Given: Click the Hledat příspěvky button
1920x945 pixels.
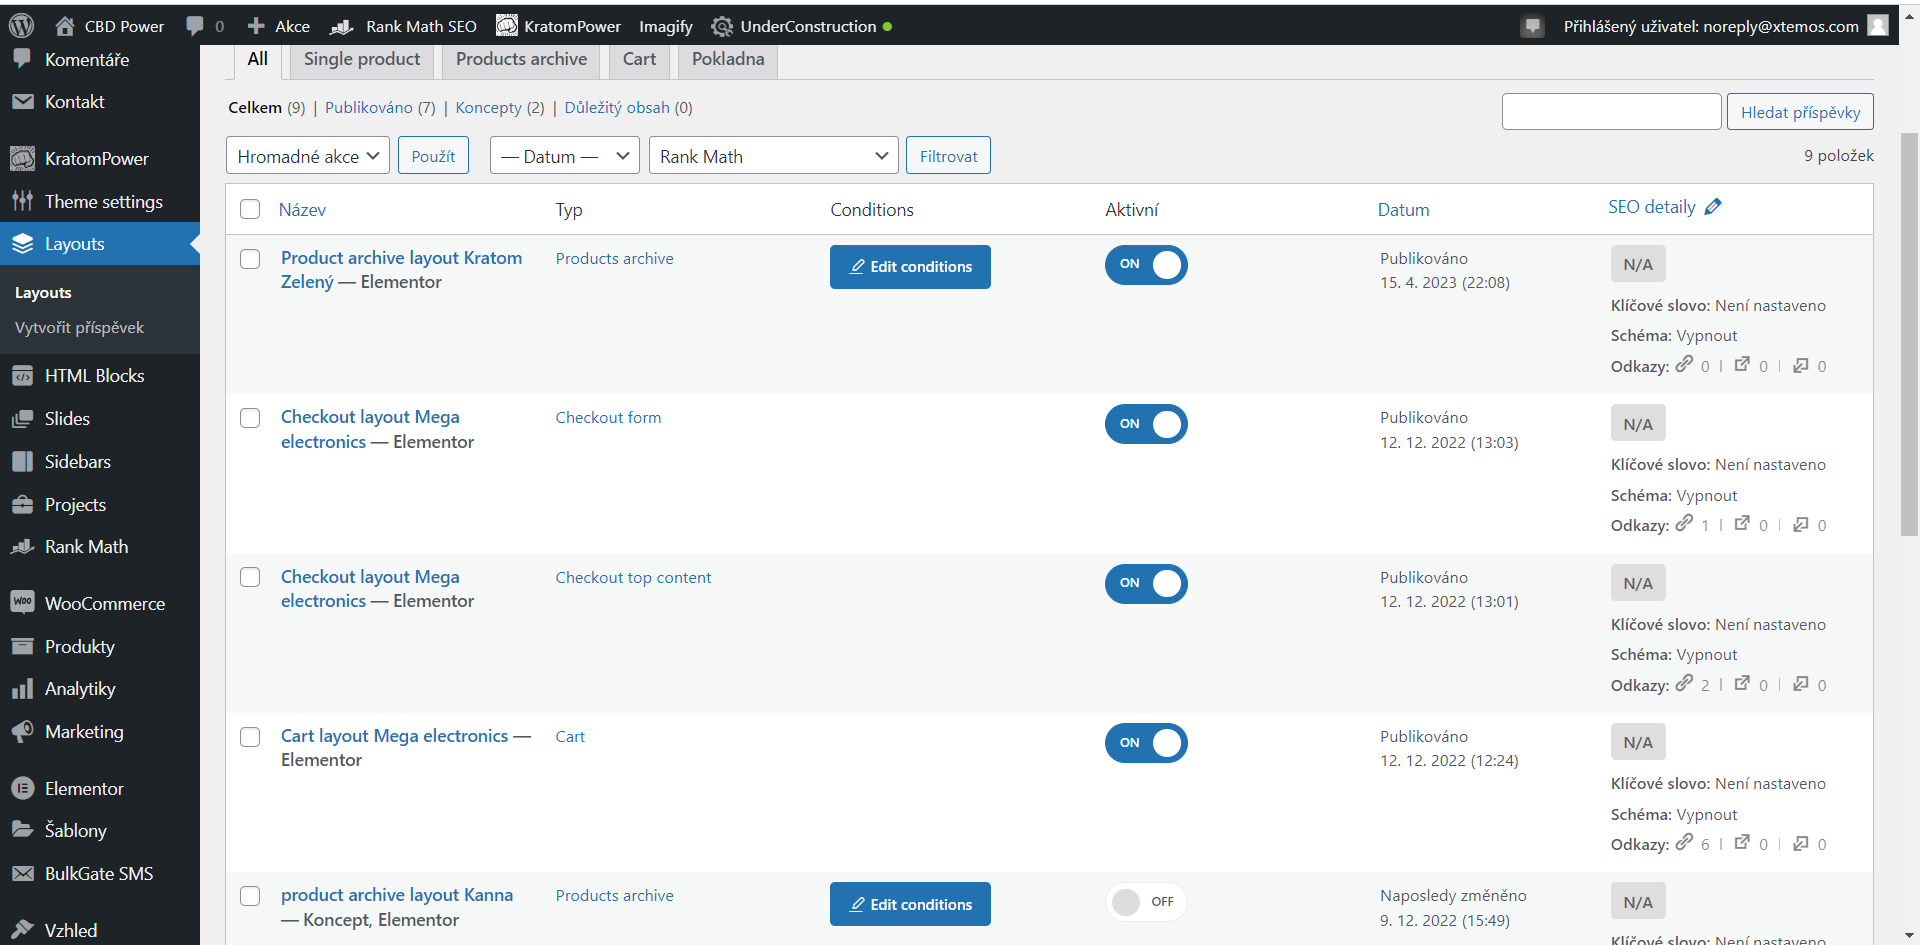Looking at the screenshot, I should tap(1800, 112).
